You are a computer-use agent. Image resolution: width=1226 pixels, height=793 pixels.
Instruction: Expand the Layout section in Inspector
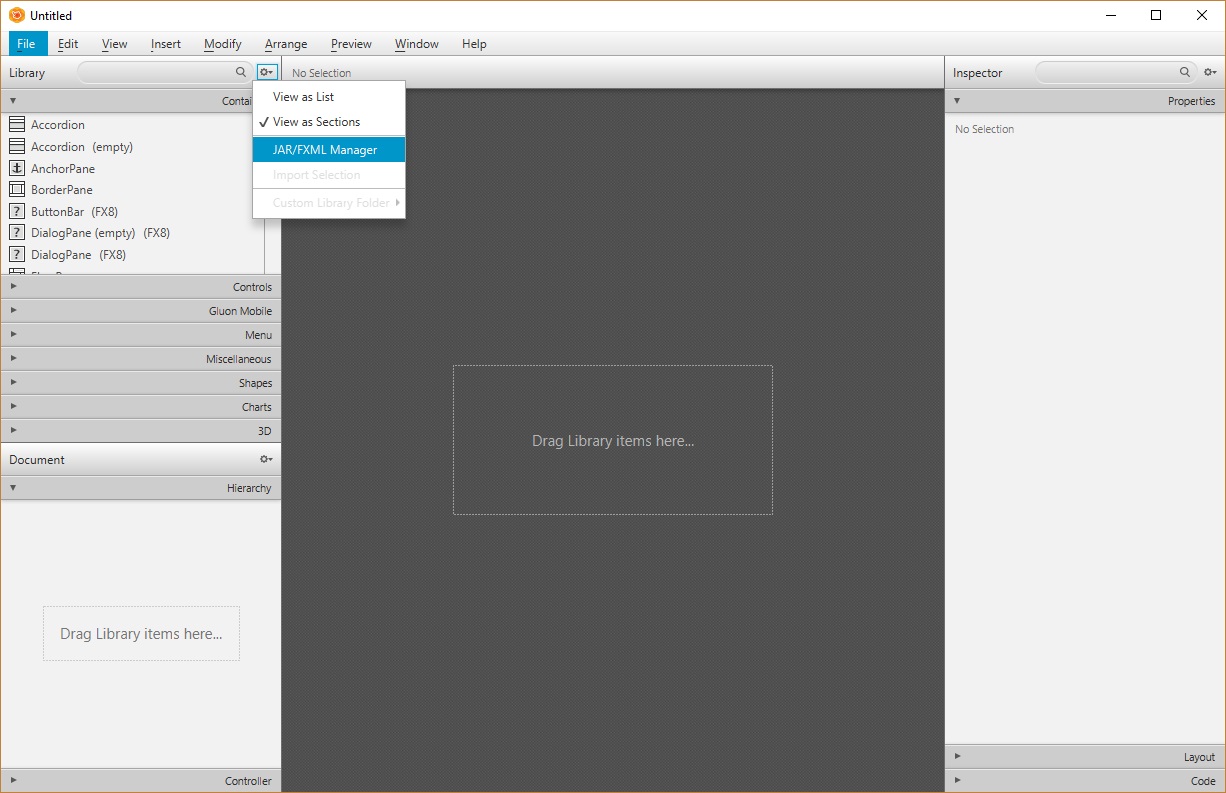1085,757
